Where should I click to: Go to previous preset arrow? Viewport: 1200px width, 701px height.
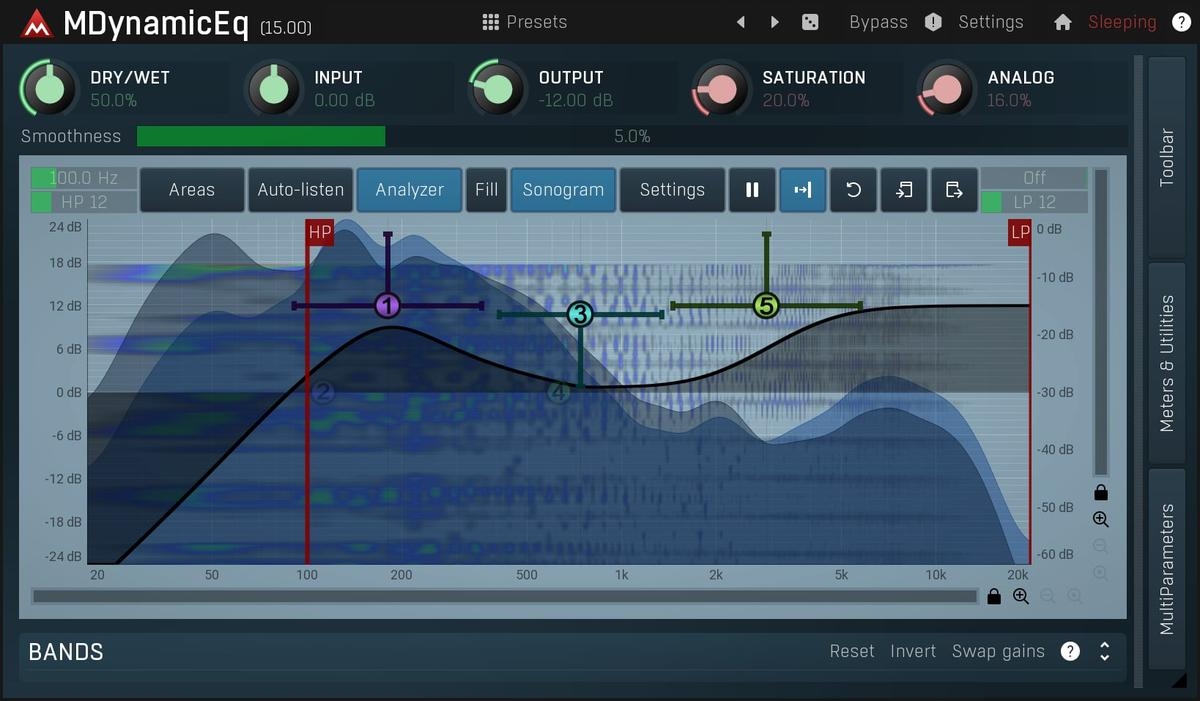[741, 22]
